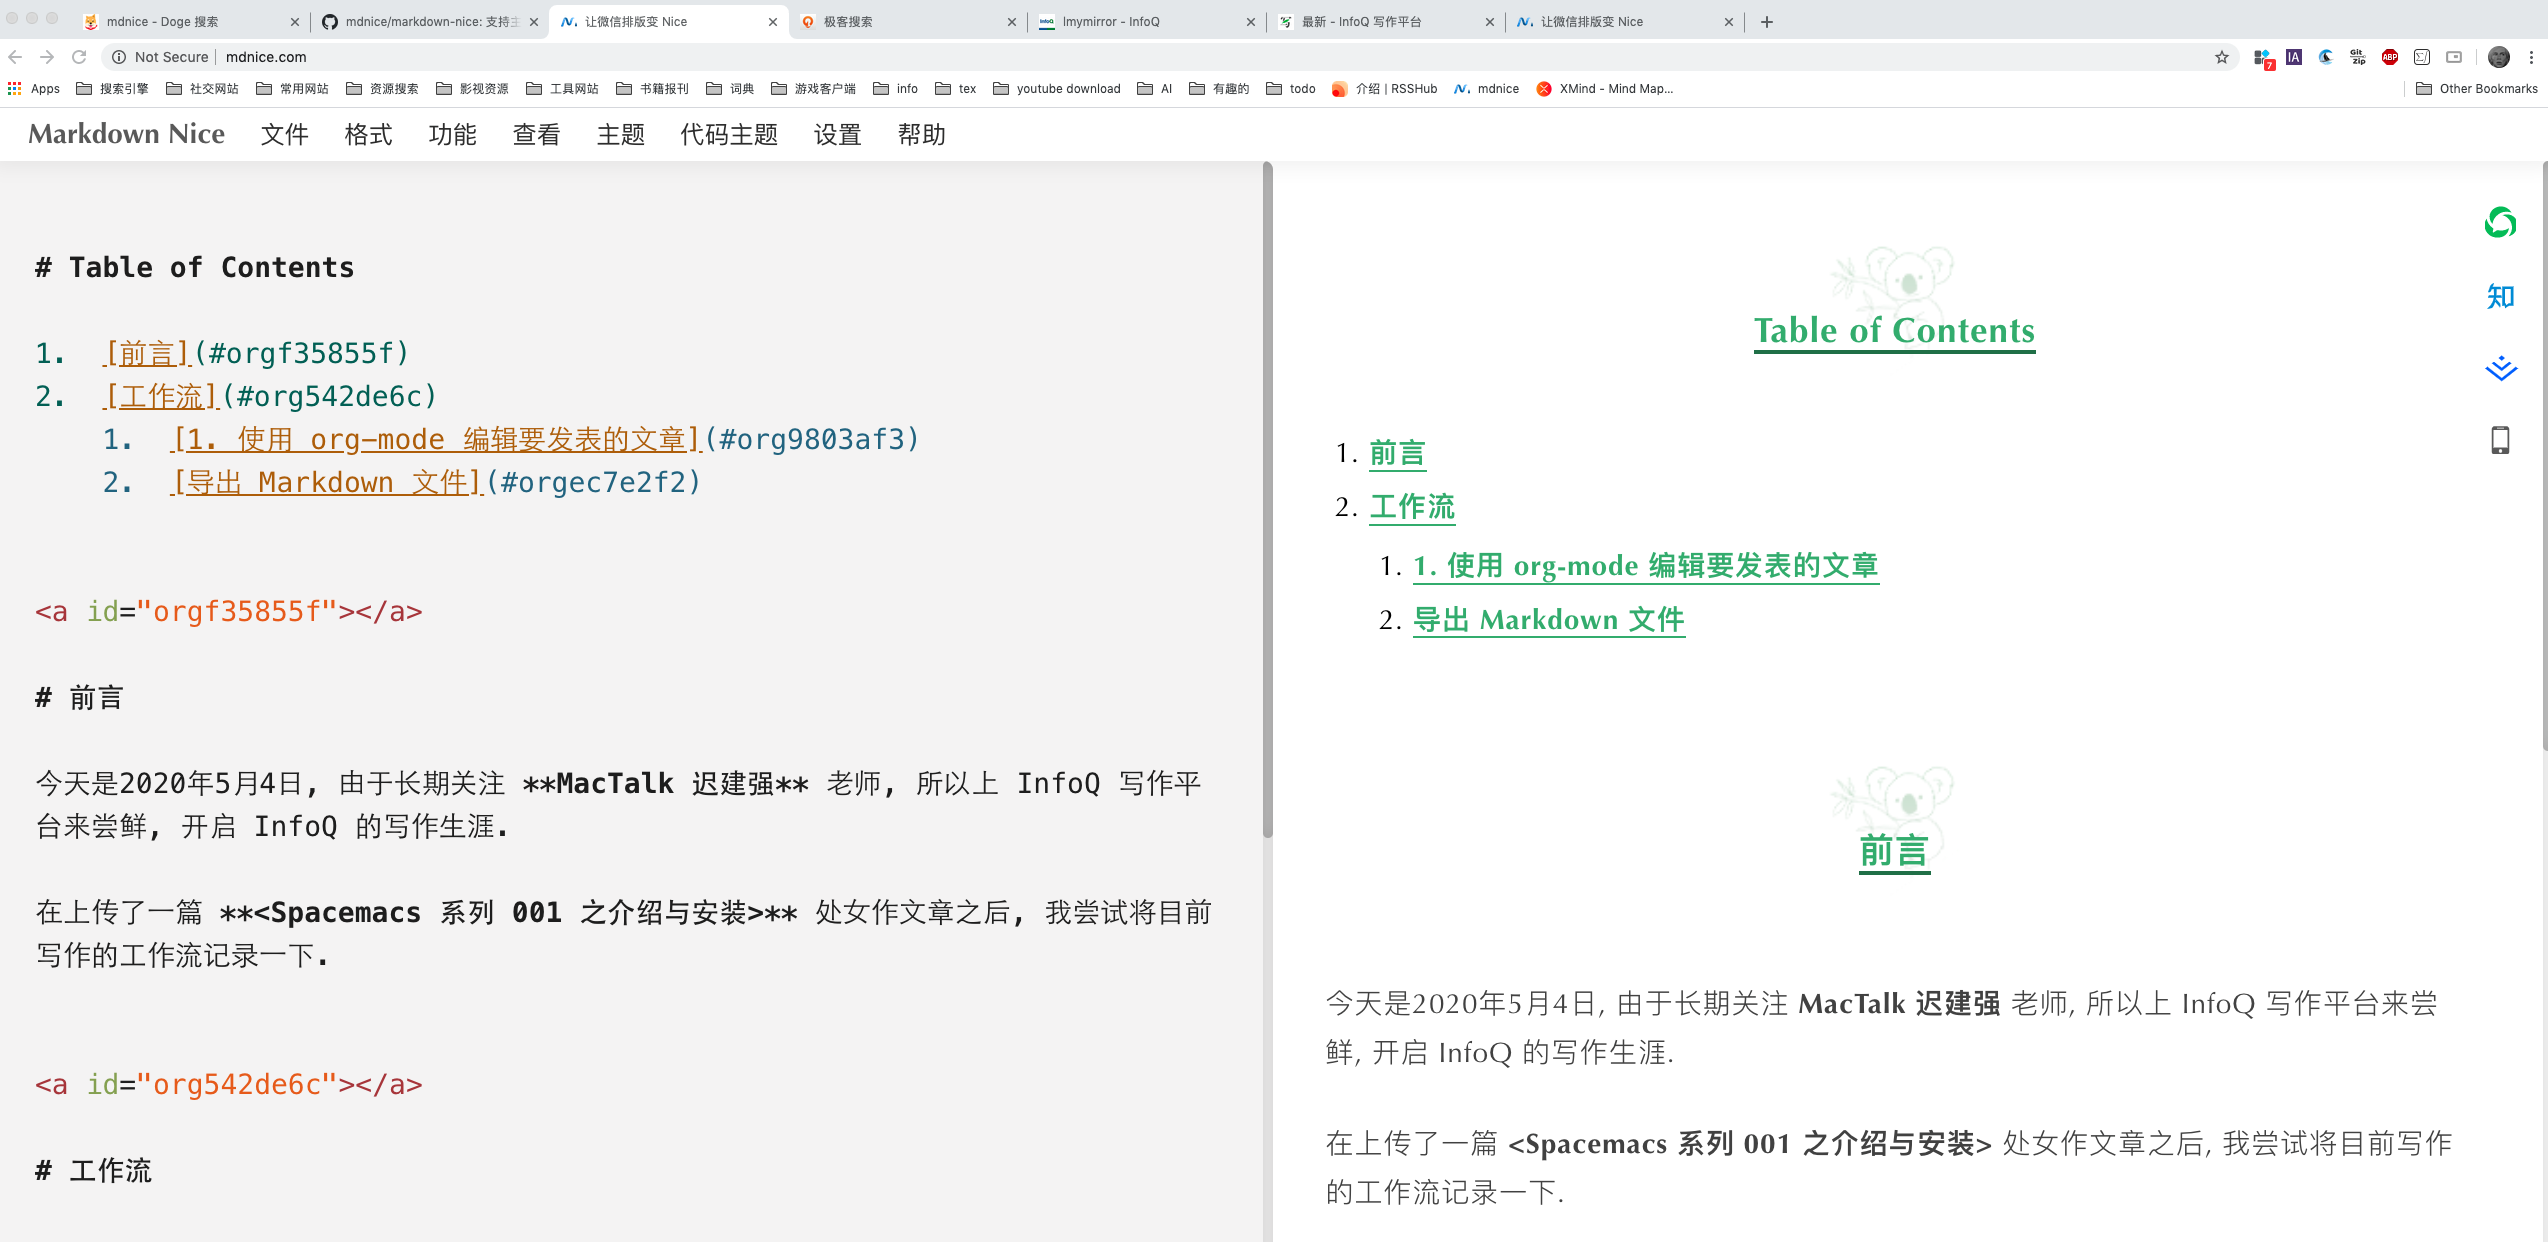Image resolution: width=2548 pixels, height=1242 pixels.
Task: Open the 格式 menu
Action: (369, 135)
